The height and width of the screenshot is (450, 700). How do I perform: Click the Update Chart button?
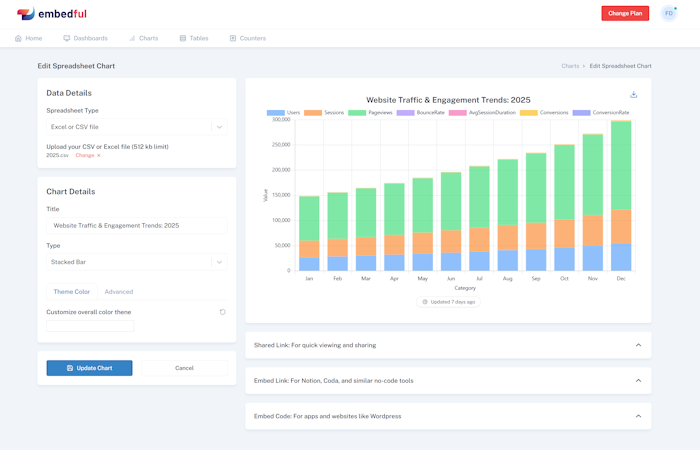[89, 368]
